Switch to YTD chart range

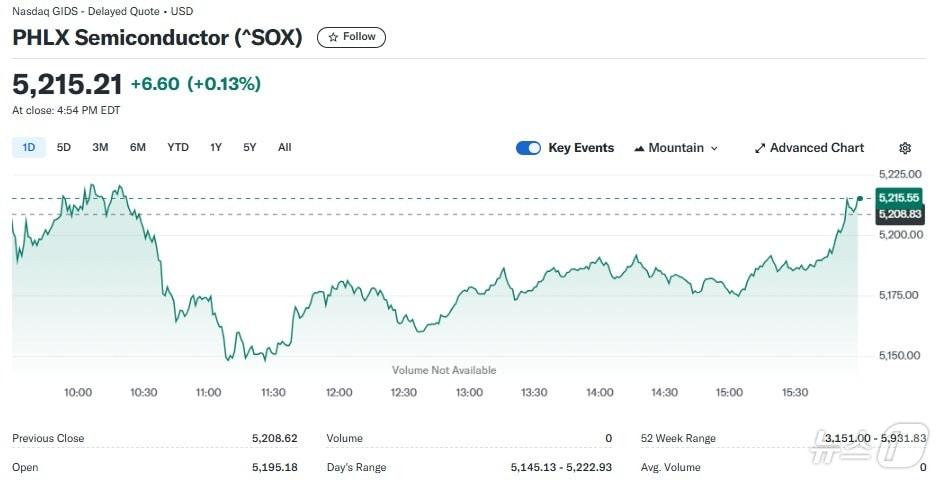click(178, 147)
